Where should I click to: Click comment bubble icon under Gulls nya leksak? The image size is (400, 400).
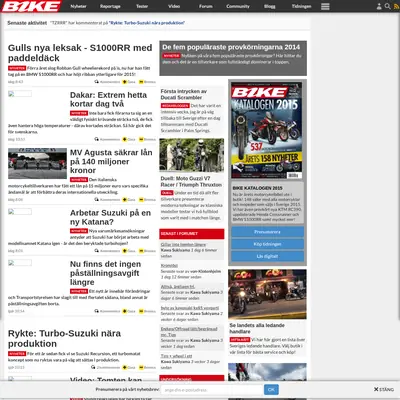(97, 82)
